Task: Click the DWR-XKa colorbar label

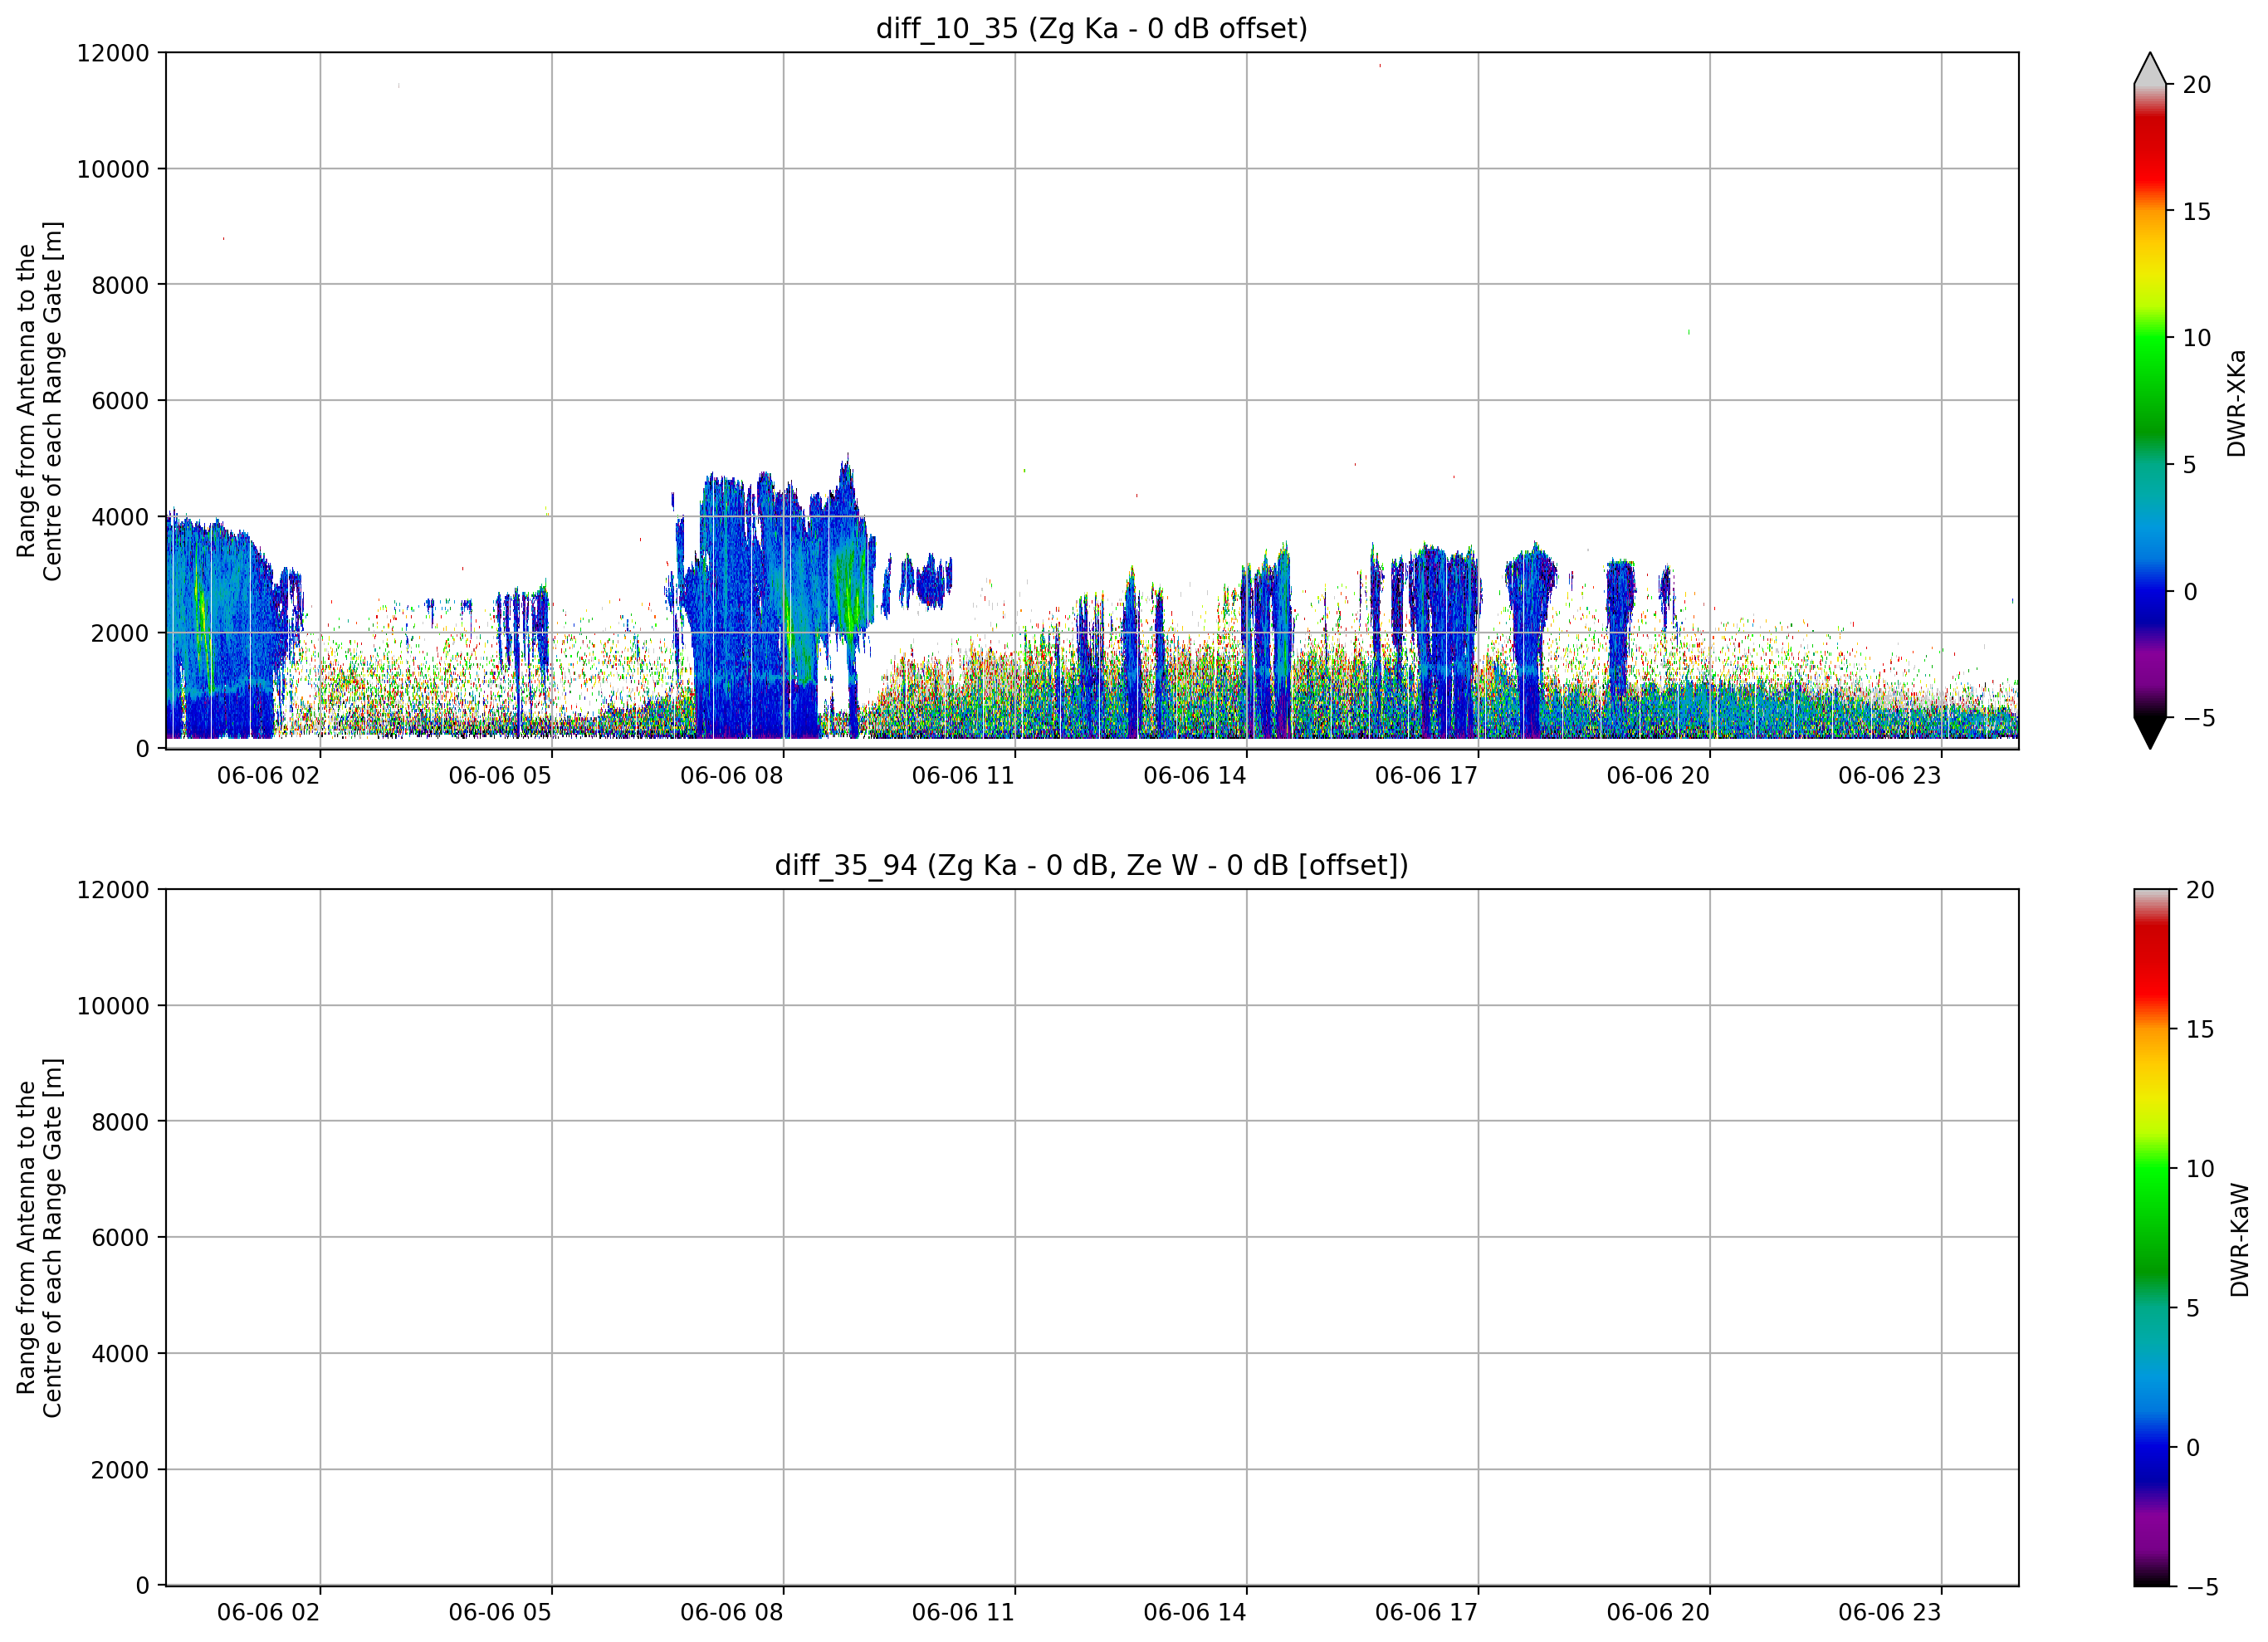Action: [x=2237, y=403]
